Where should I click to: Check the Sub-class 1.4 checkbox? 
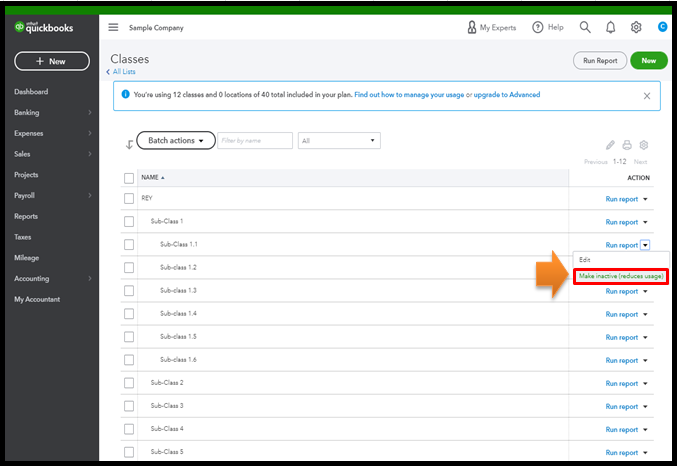(129, 314)
